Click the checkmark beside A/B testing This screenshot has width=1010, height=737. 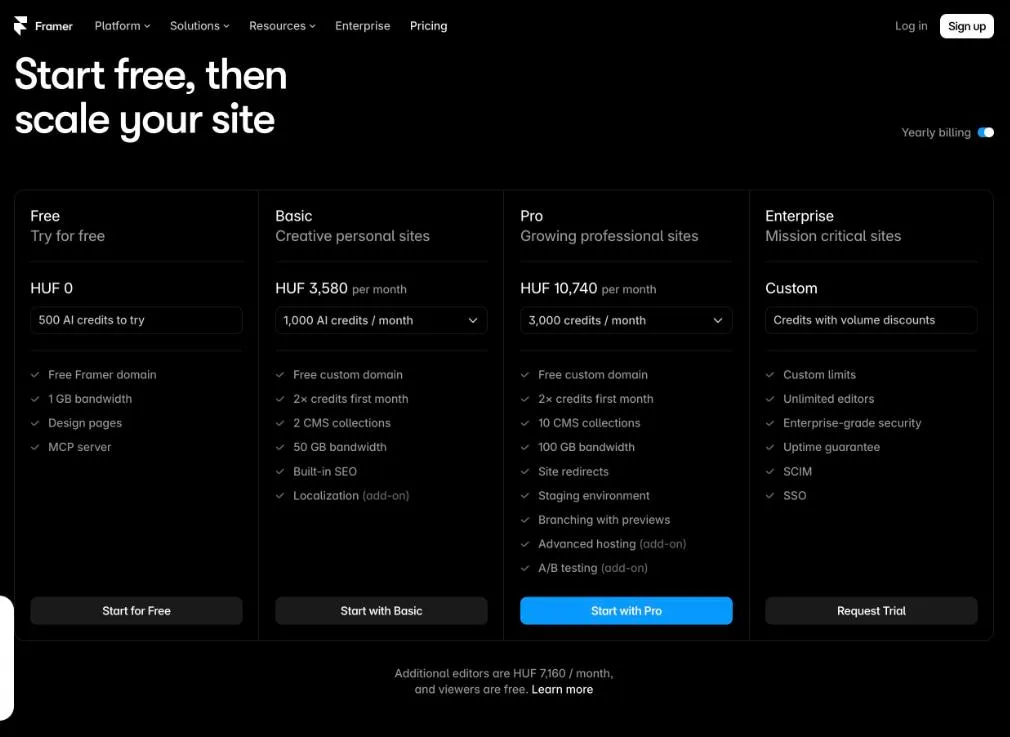pos(525,568)
